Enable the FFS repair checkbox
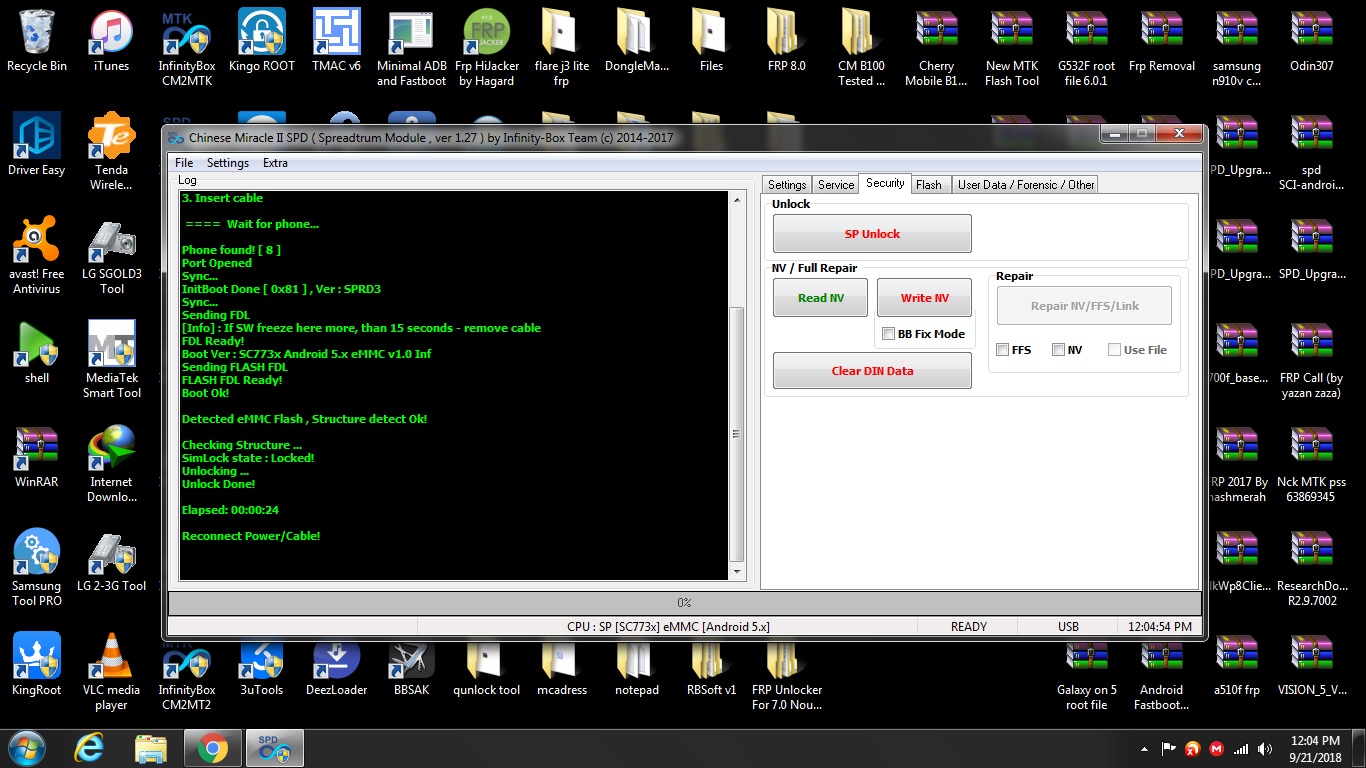 coord(1003,350)
